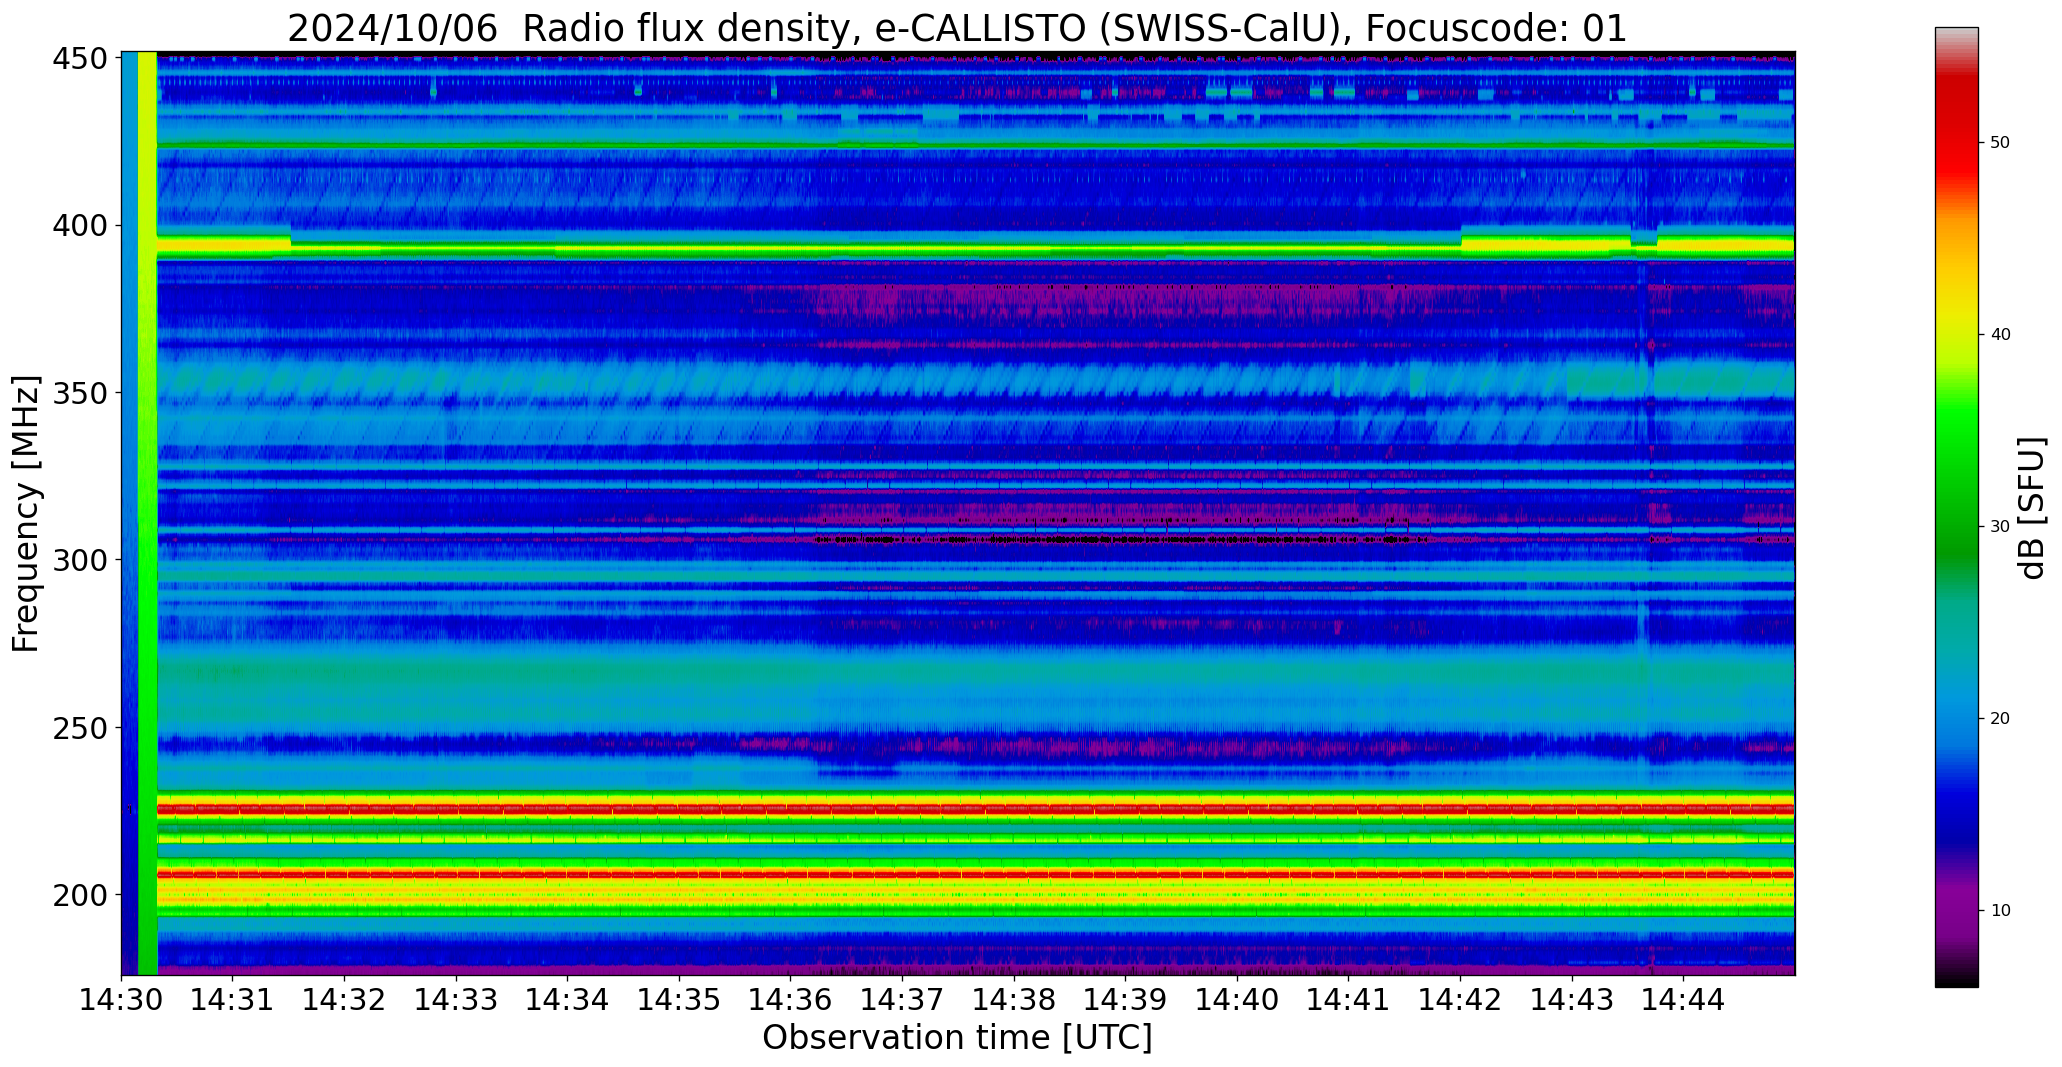Click the colorbar tick label 30
The height and width of the screenshot is (1067, 2062).
(x=2000, y=527)
